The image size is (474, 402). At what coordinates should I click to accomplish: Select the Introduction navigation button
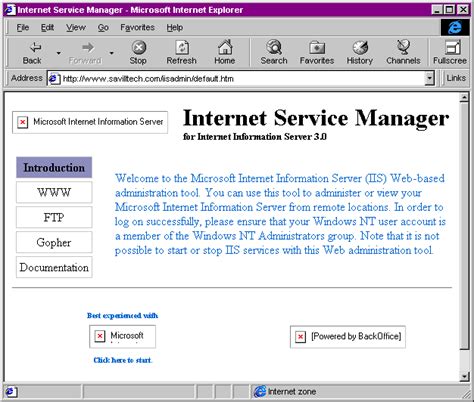[x=54, y=167]
